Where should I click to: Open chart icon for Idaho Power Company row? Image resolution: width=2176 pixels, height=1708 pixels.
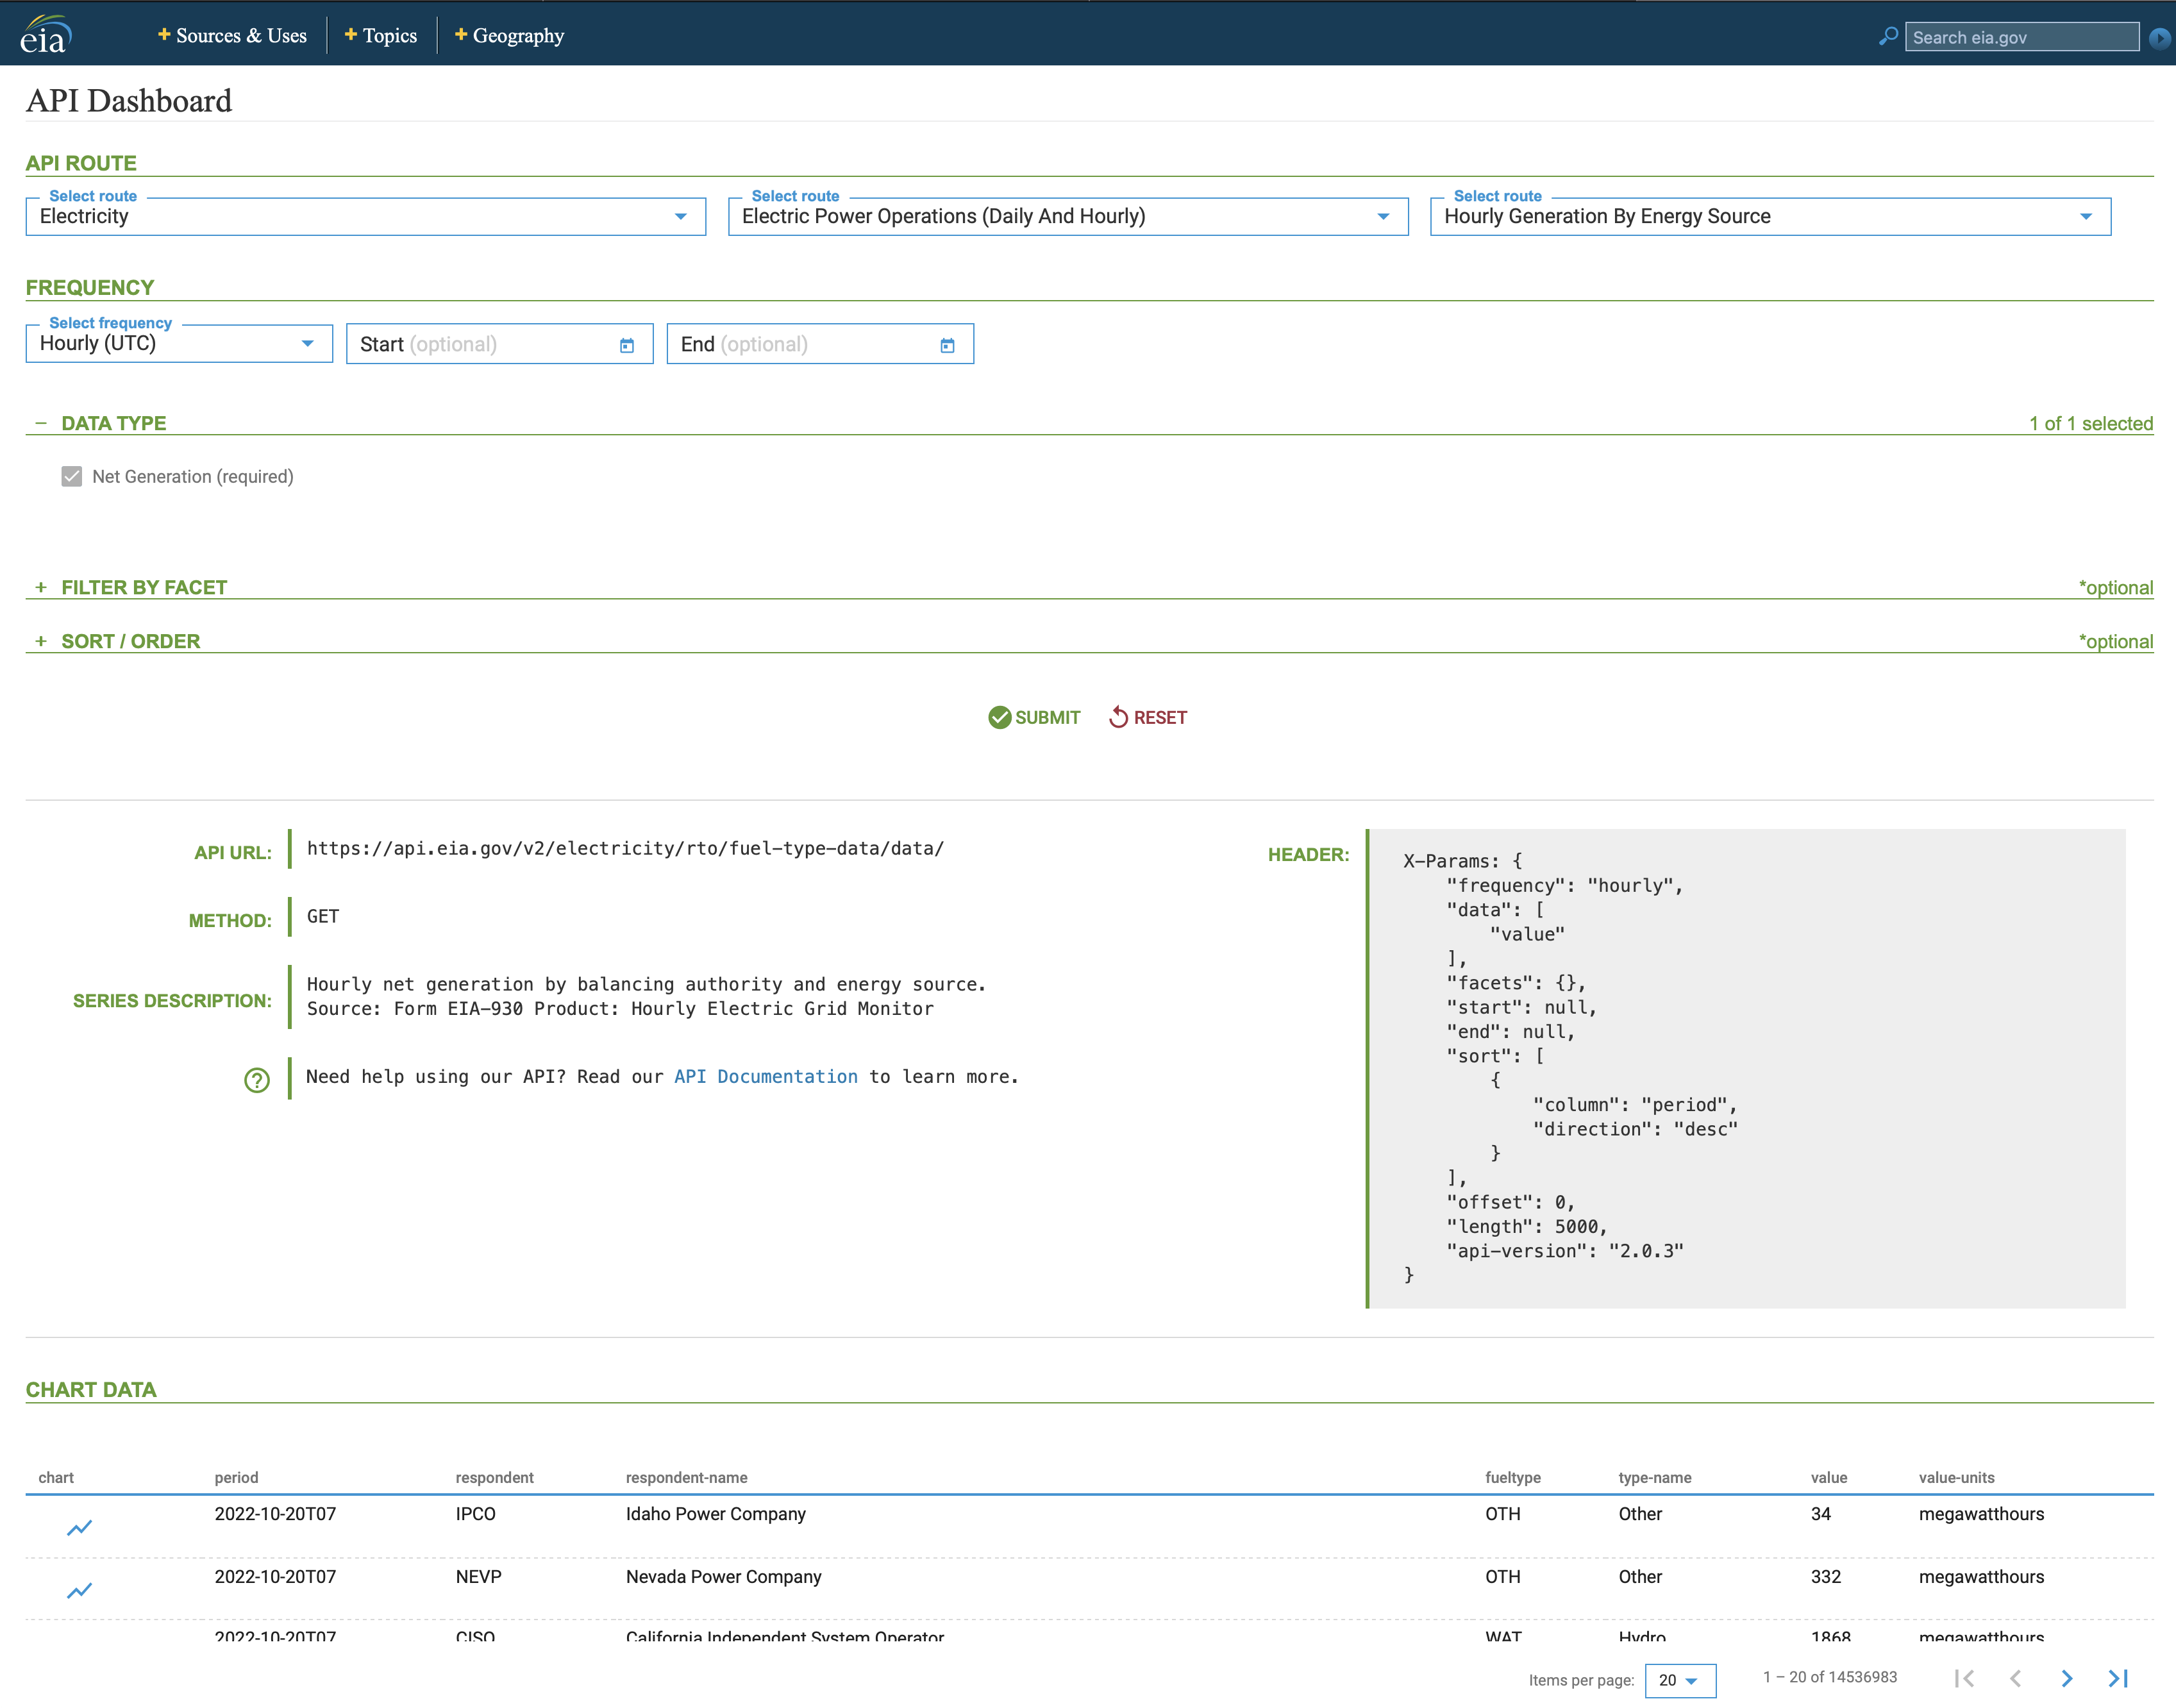(79, 1527)
